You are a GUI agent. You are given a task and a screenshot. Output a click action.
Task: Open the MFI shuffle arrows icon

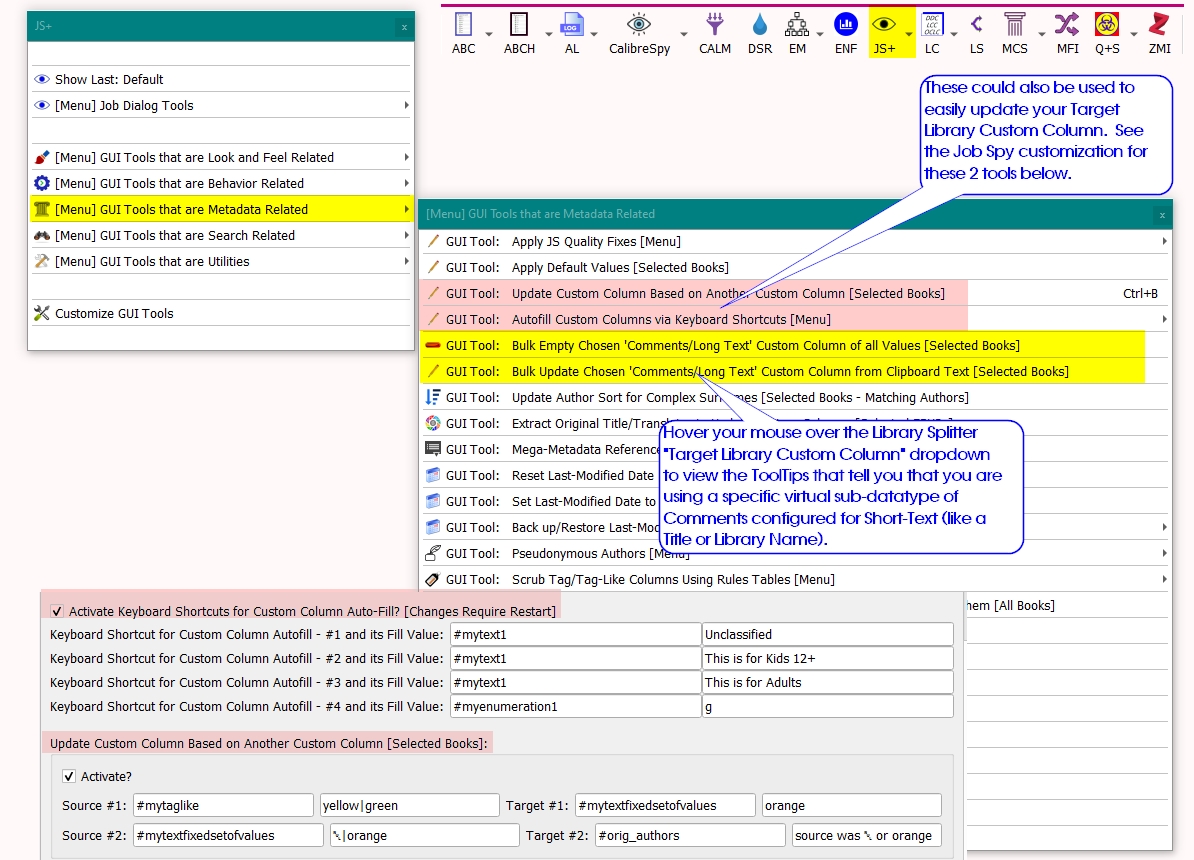(1067, 25)
